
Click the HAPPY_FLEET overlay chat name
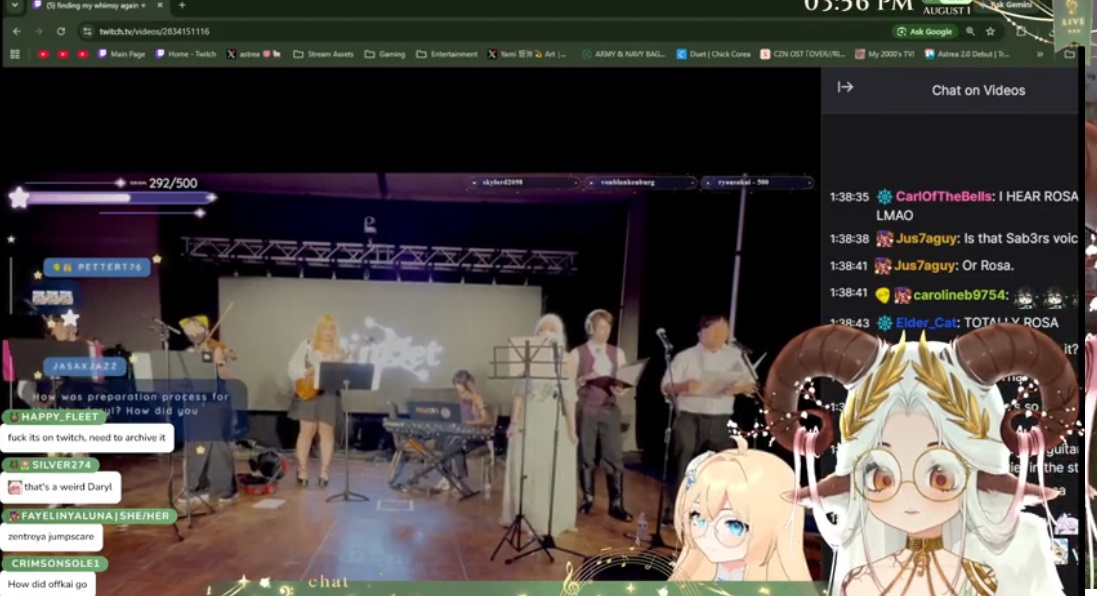tap(54, 416)
